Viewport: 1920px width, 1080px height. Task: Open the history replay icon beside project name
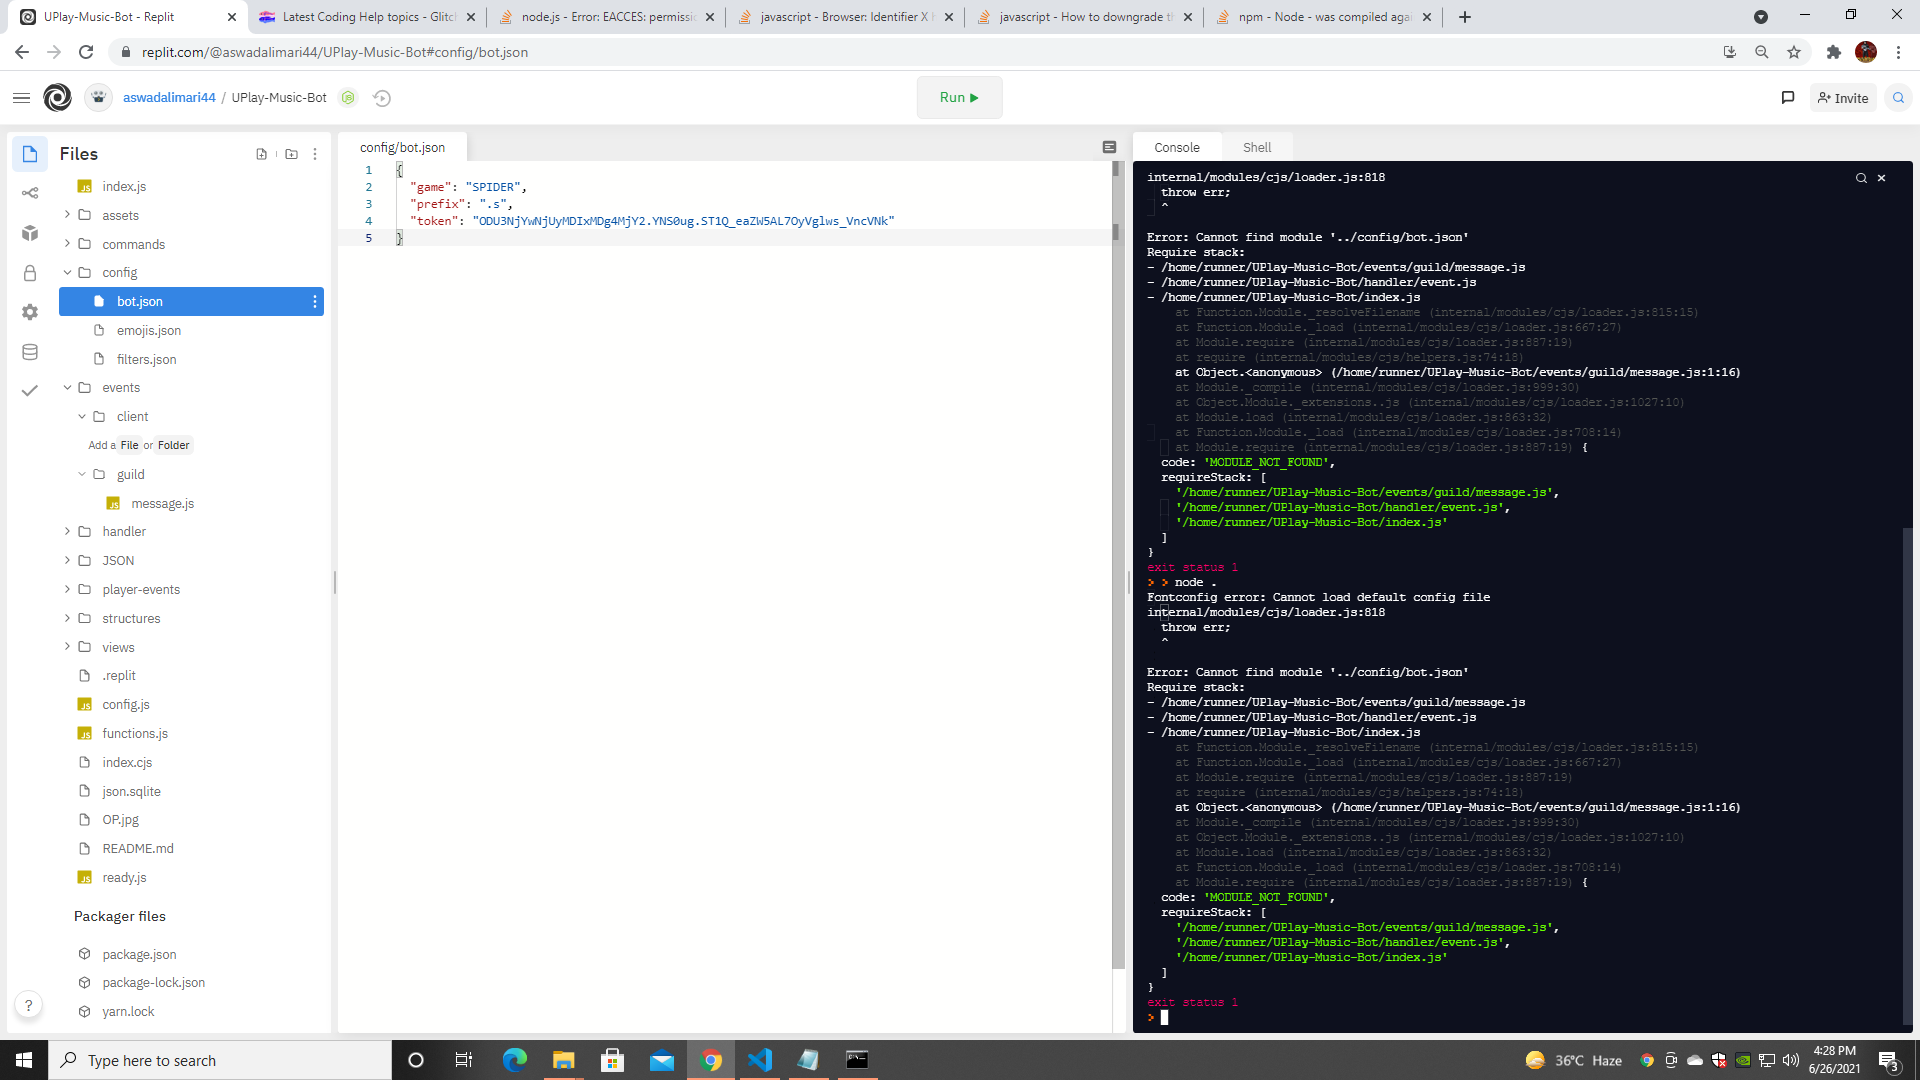click(x=382, y=98)
